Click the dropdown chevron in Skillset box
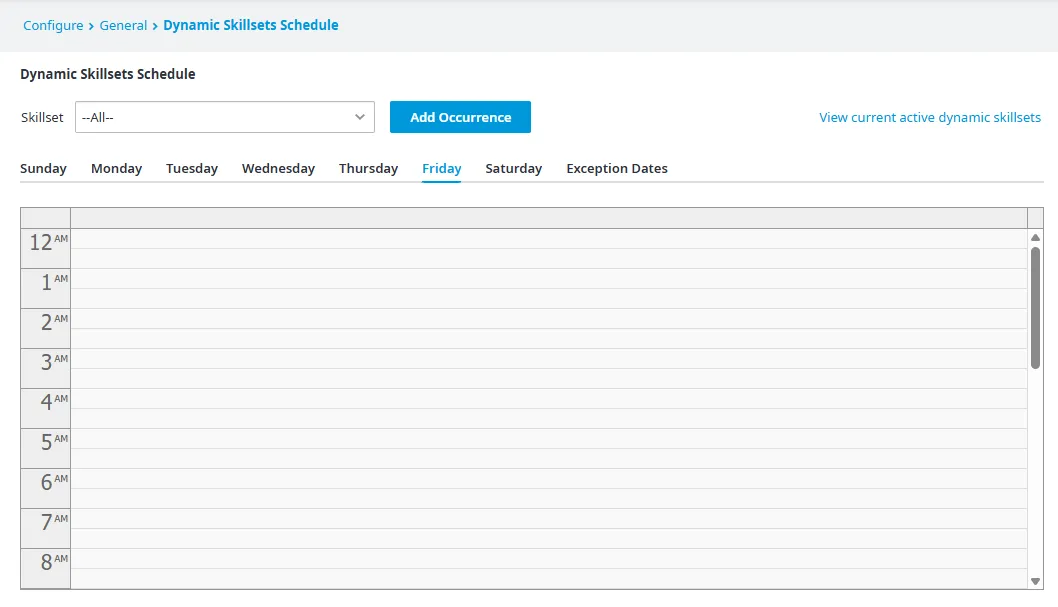This screenshot has height=607, width=1058. tap(360, 117)
